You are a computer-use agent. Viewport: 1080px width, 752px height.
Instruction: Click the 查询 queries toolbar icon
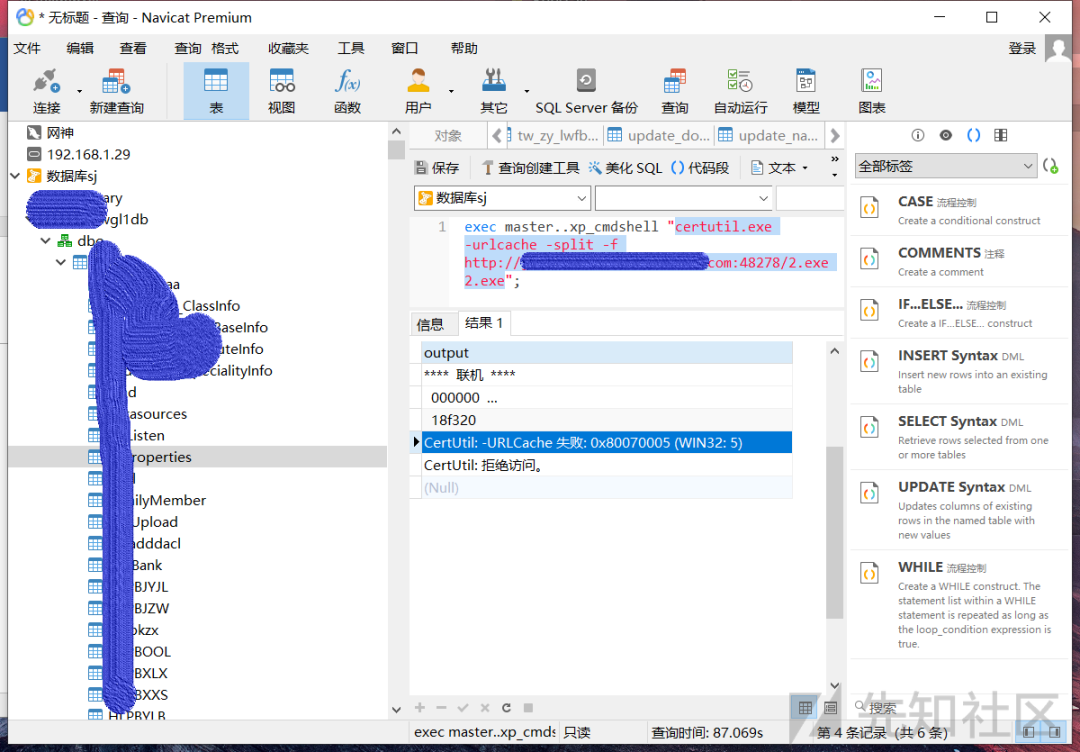(675, 91)
